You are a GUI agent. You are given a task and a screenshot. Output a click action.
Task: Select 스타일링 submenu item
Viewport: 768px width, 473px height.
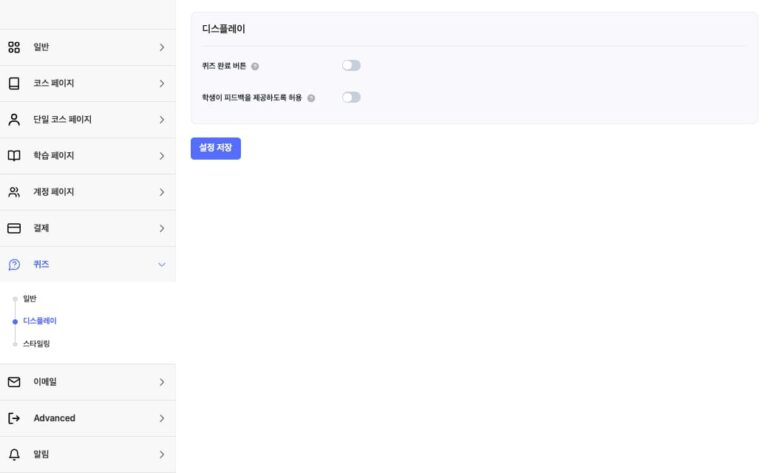[36, 343]
